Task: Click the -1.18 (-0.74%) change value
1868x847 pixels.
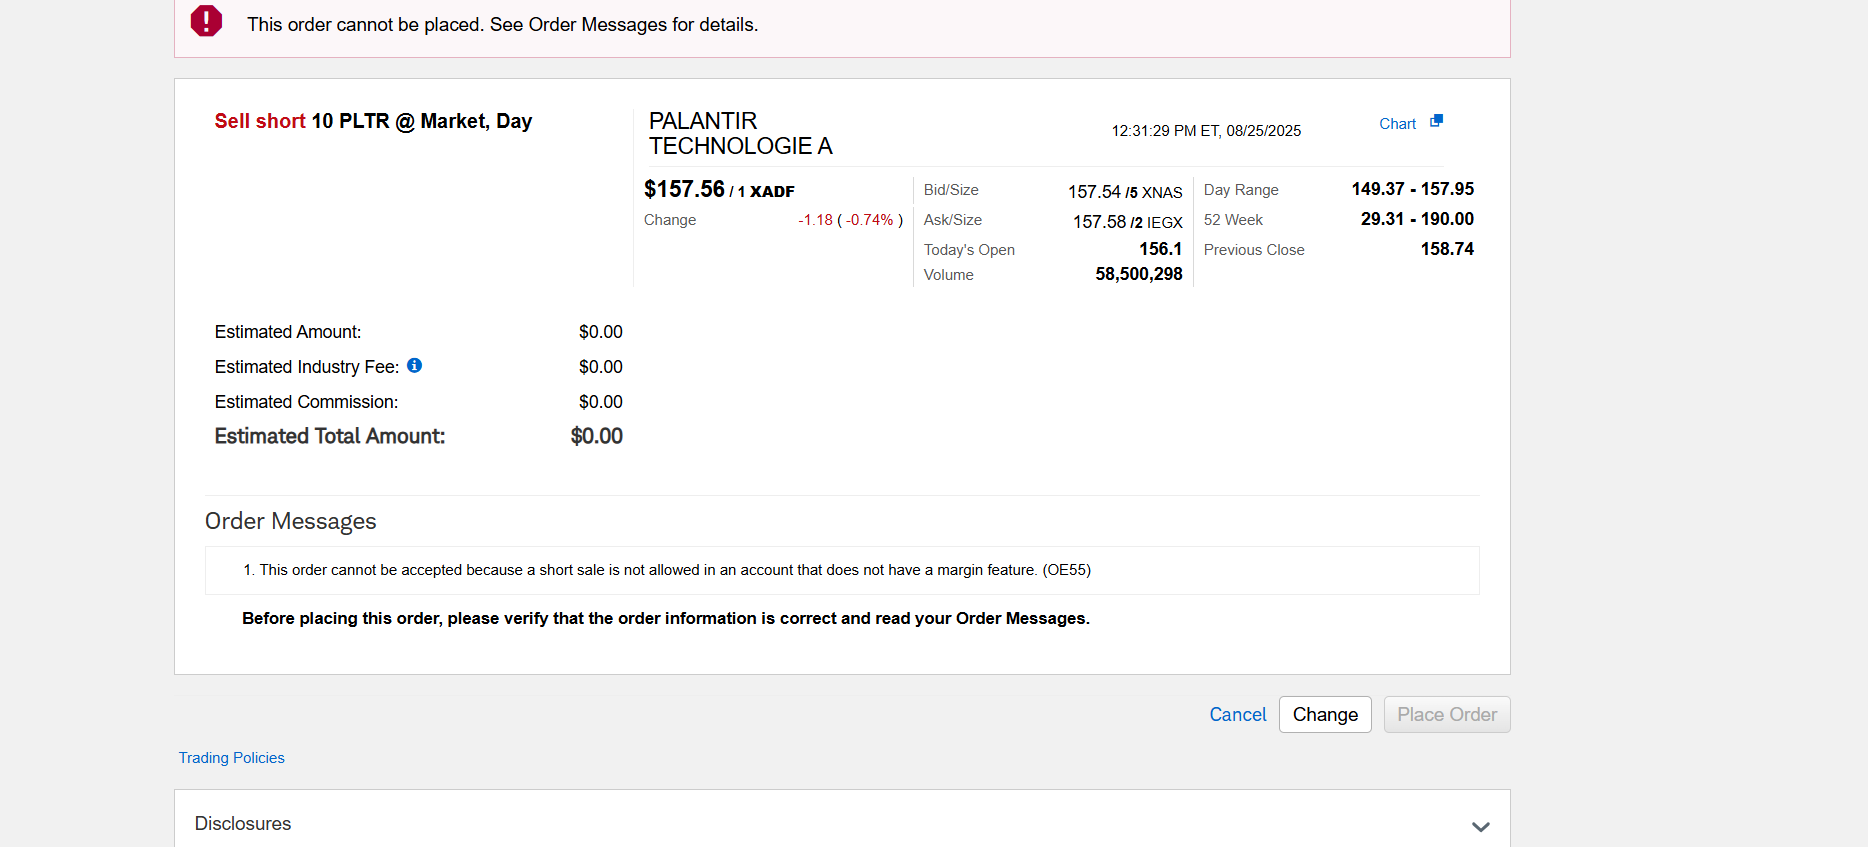Action: click(x=850, y=220)
